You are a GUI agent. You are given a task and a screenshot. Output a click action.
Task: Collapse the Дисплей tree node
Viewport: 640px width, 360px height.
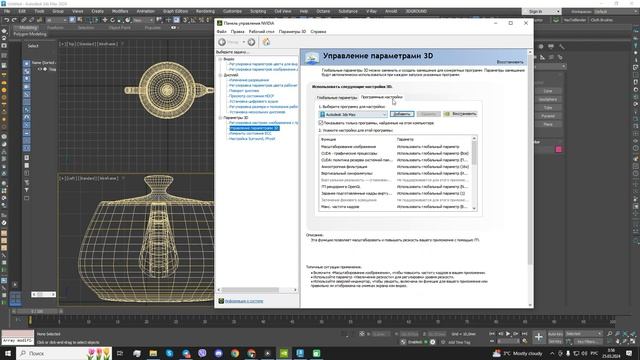pyautogui.click(x=220, y=75)
